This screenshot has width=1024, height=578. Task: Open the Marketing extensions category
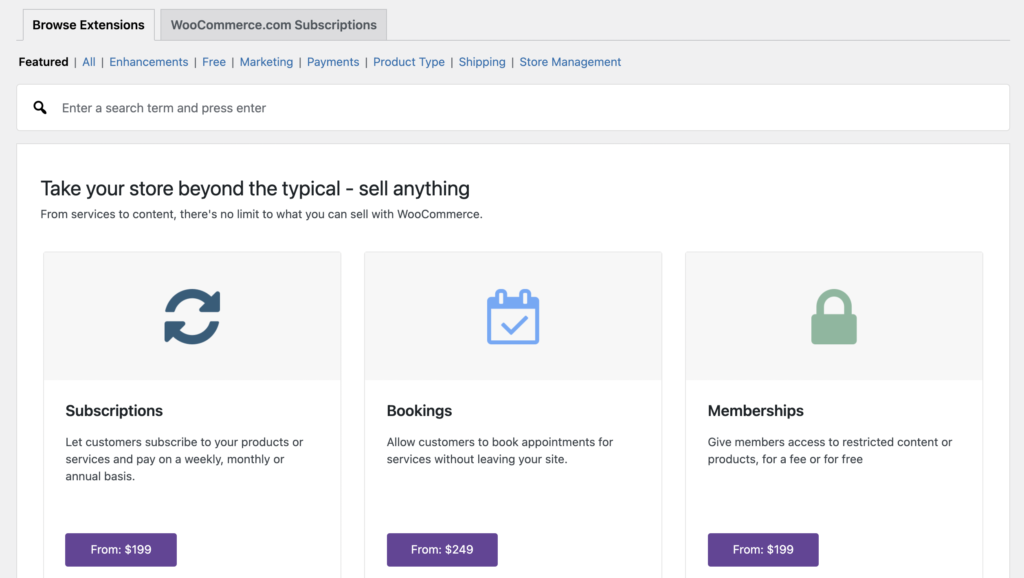coord(266,61)
